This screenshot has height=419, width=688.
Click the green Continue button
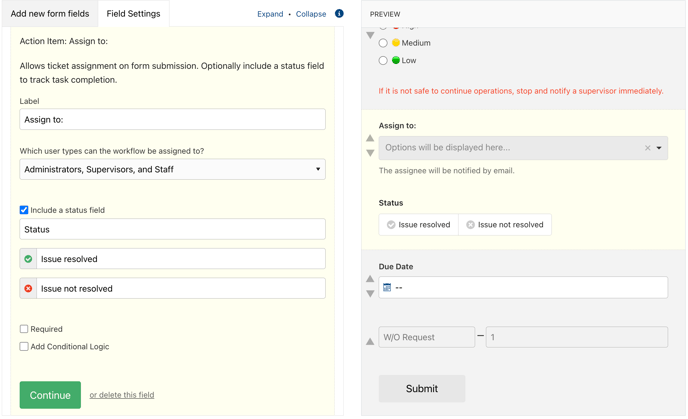[50, 395]
